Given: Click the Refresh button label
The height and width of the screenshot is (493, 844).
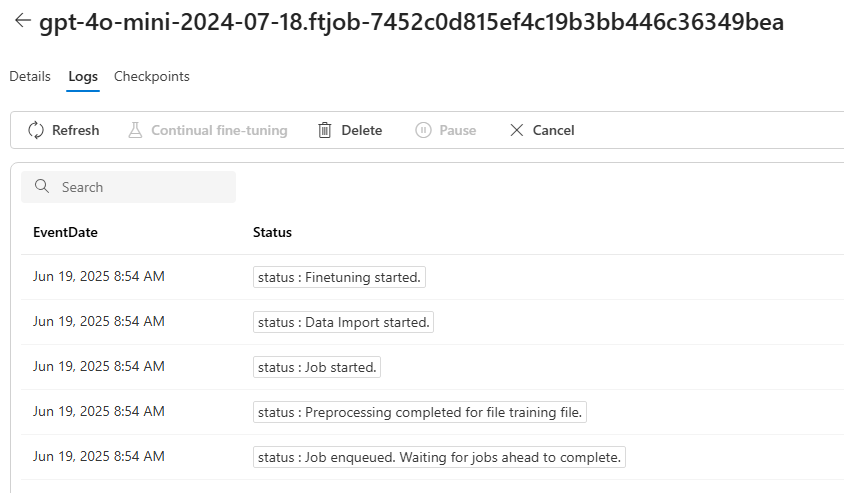Looking at the screenshot, I should [75, 130].
